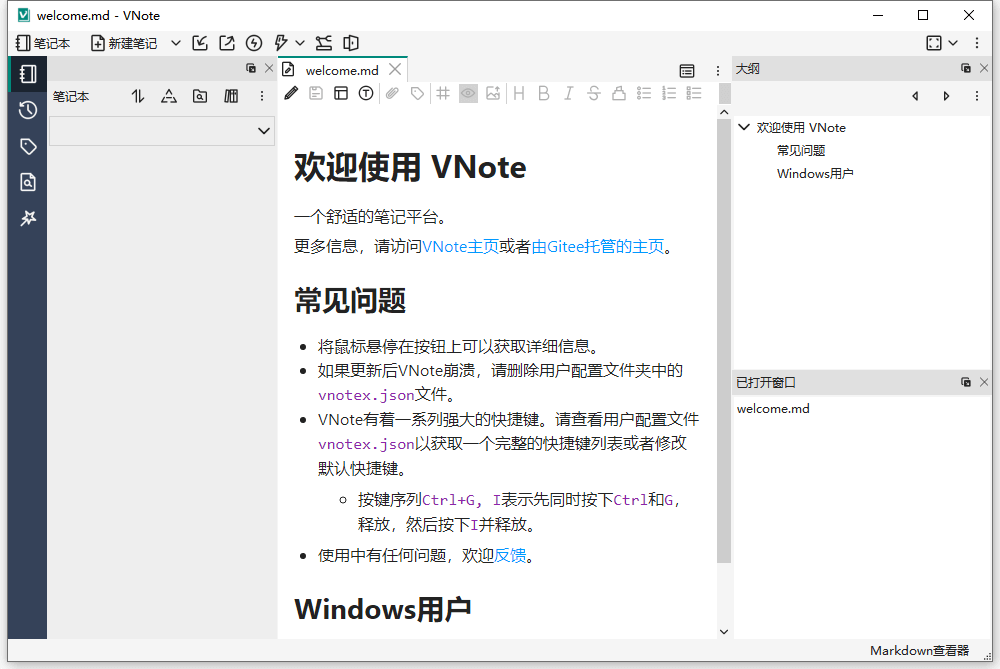Close the 大纲 outline panel

click(984, 68)
